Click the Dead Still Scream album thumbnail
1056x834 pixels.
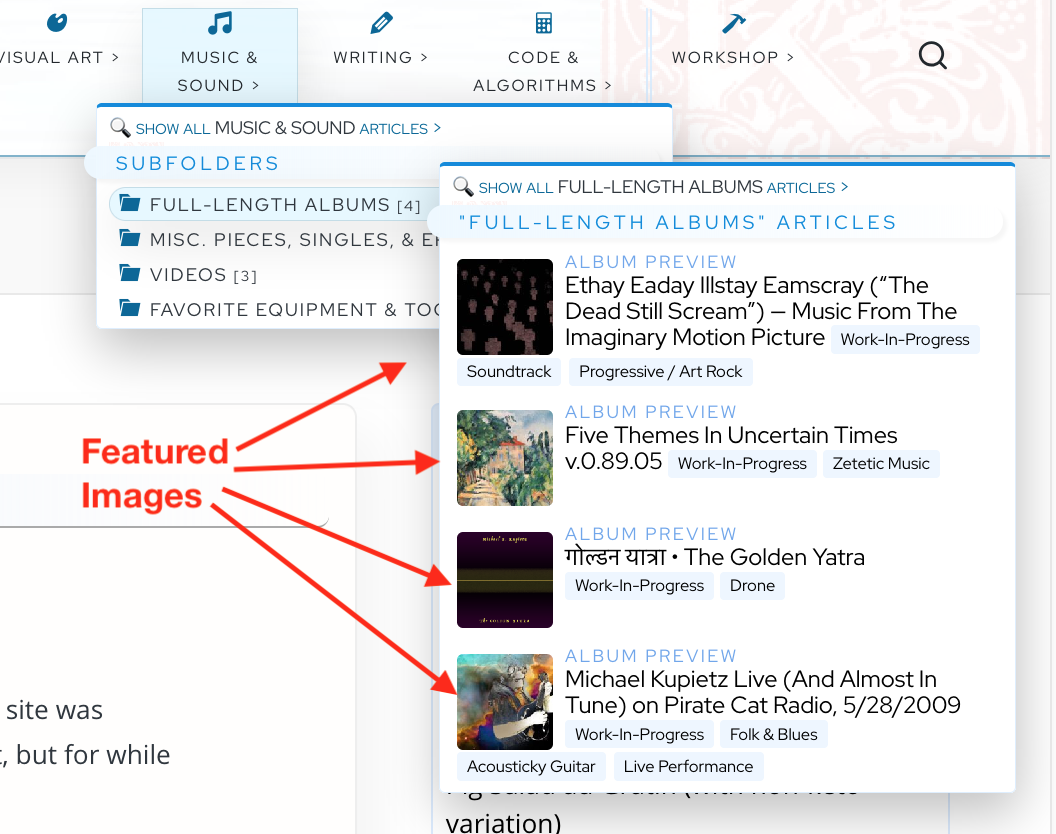[504, 307]
